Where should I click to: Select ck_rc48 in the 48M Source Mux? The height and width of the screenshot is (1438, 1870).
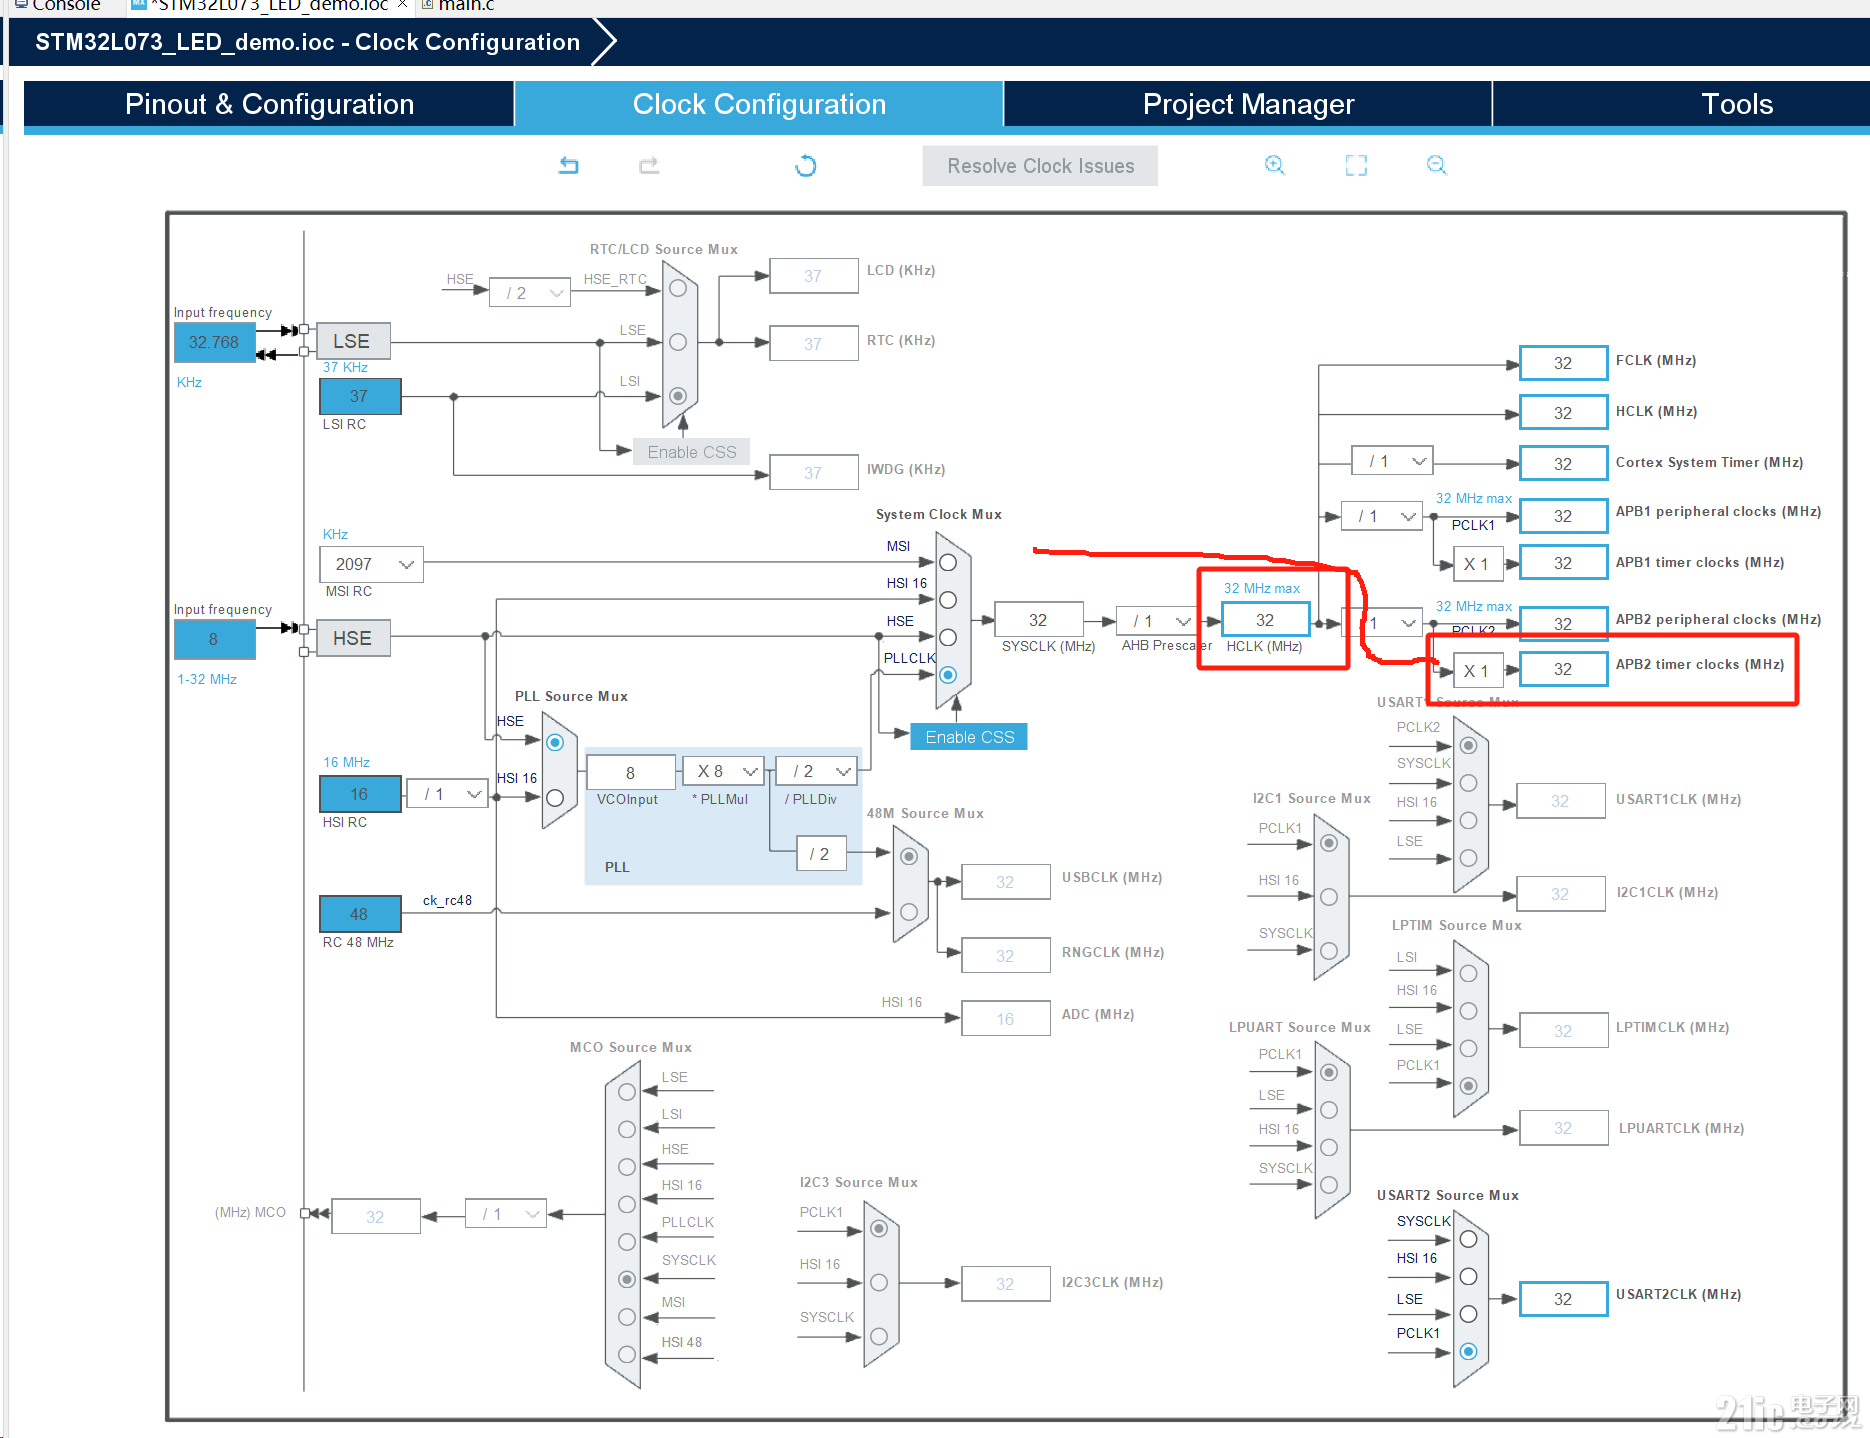tap(909, 912)
